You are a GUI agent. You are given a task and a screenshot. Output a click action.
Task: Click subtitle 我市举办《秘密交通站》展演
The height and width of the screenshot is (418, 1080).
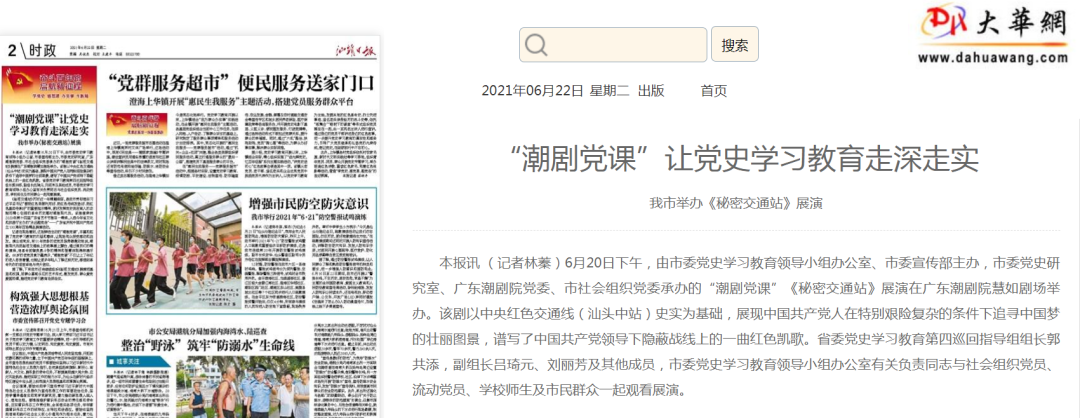pos(736,204)
